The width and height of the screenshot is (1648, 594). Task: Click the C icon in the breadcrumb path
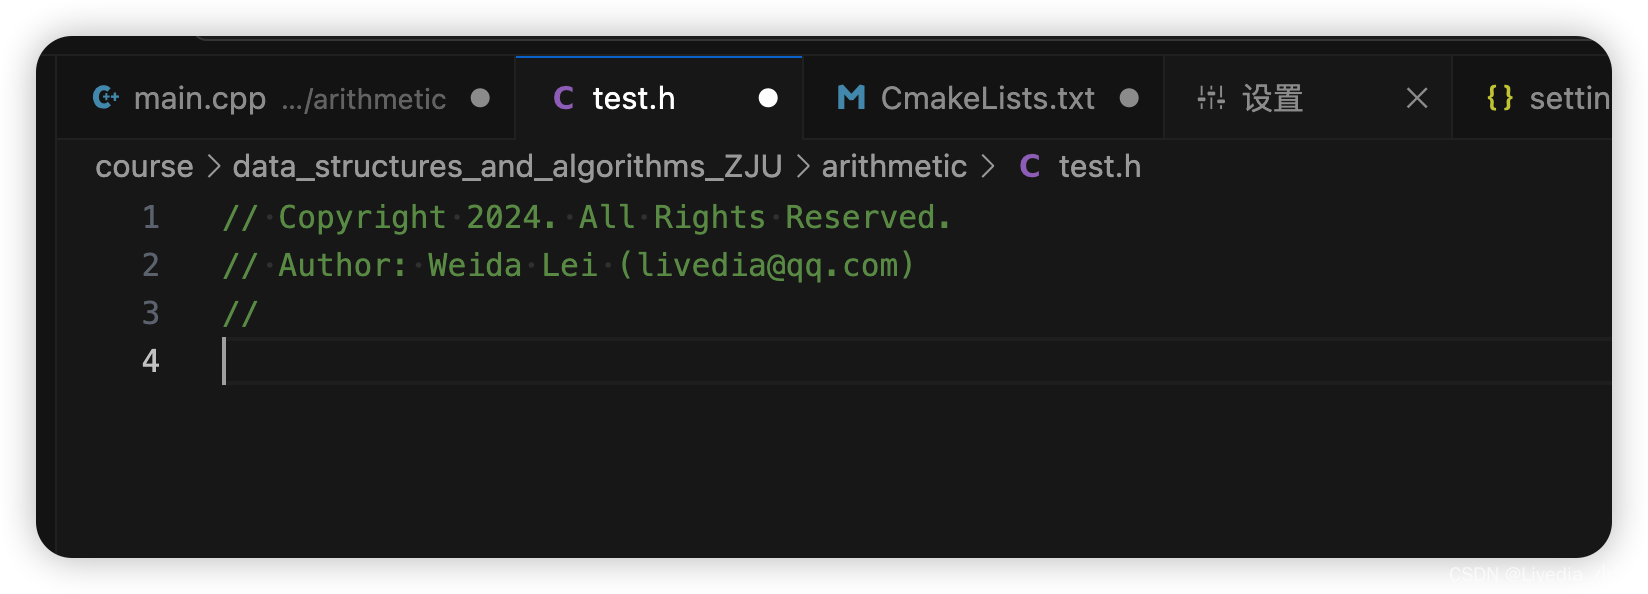(1030, 167)
